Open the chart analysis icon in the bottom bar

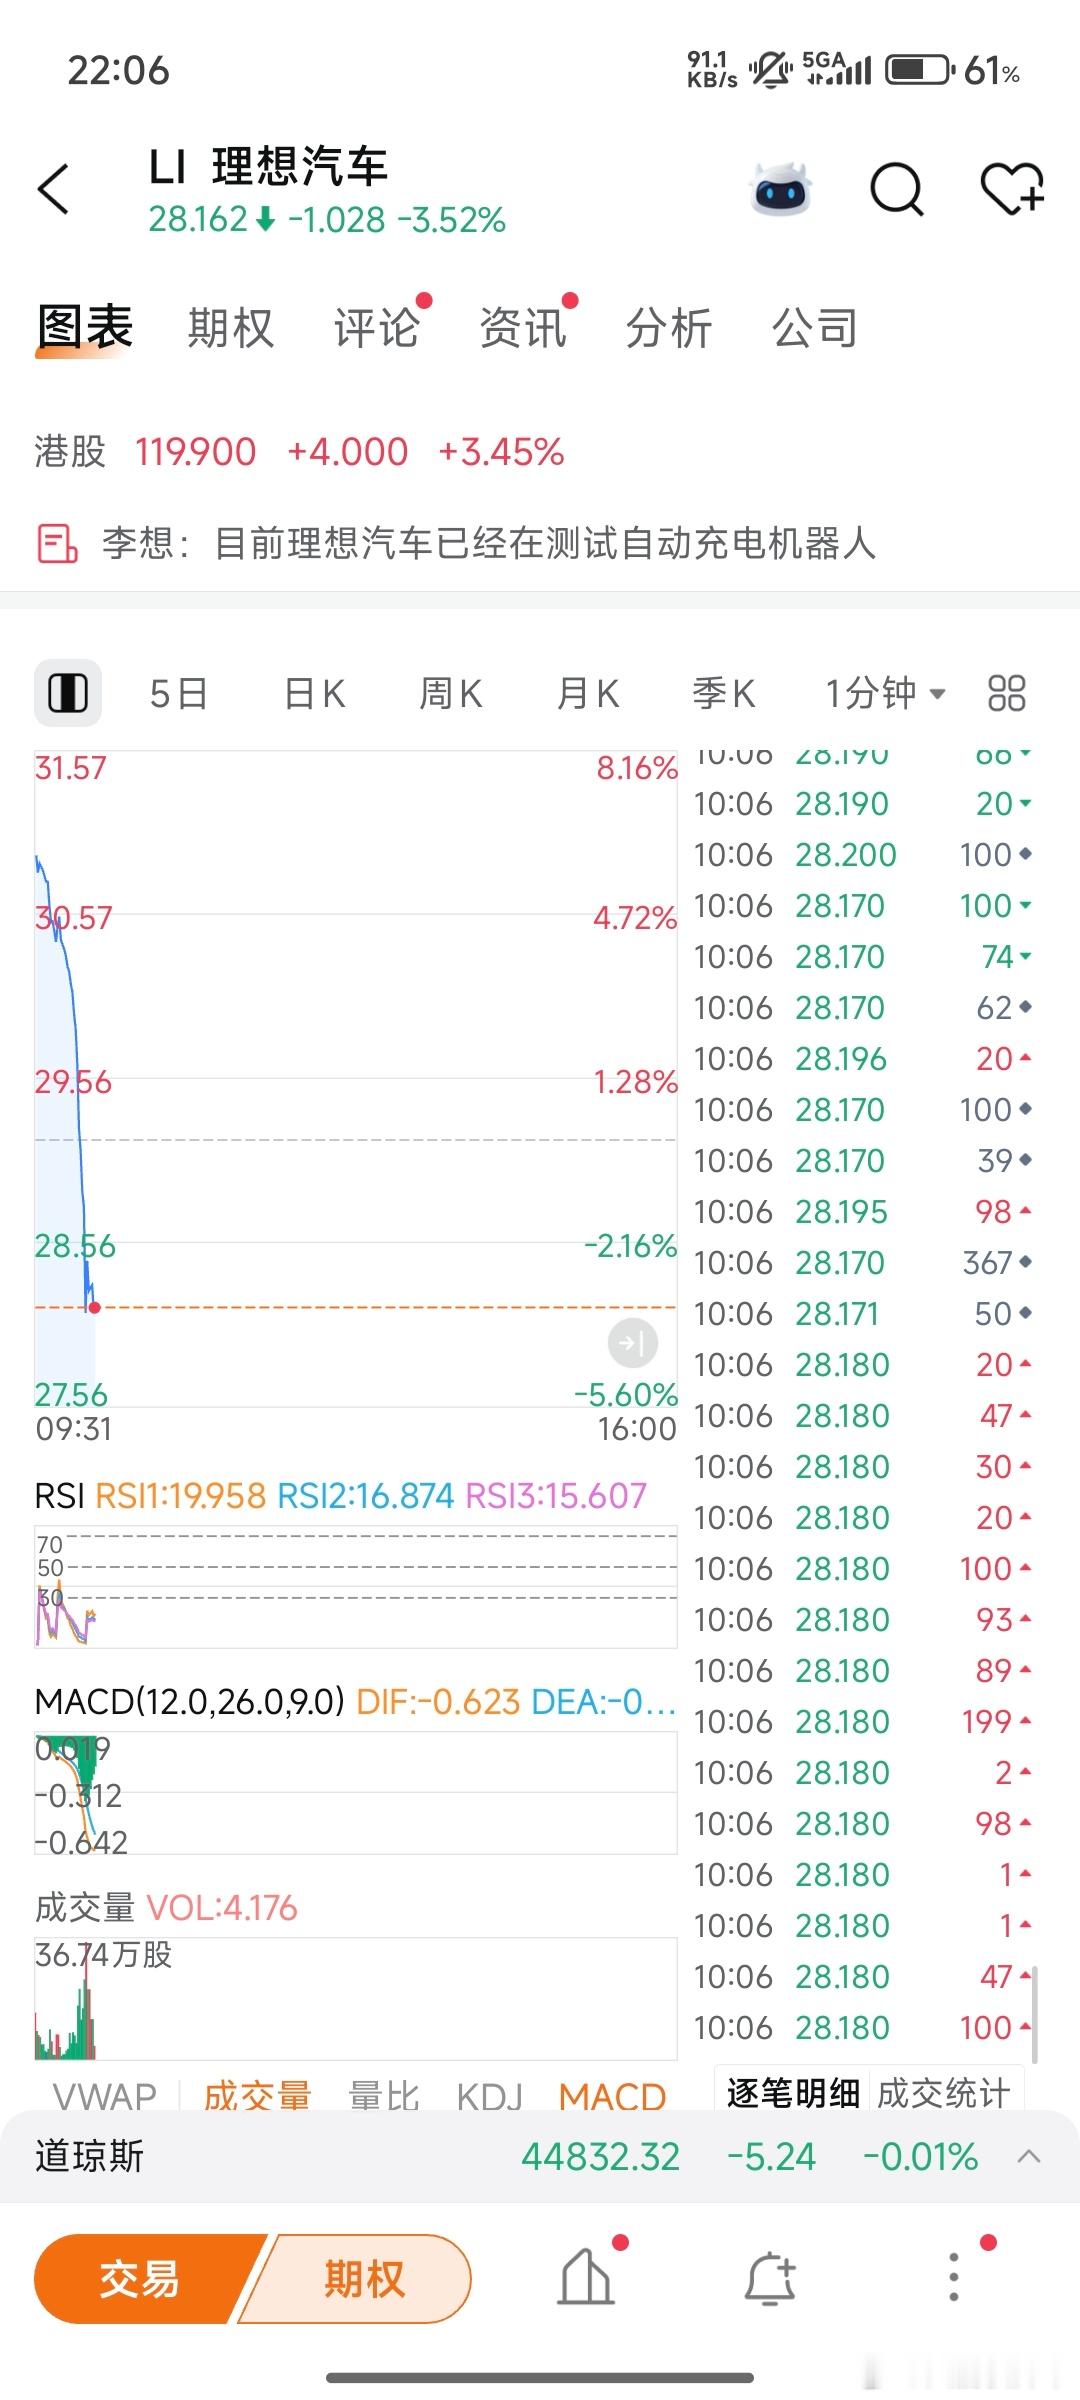click(x=586, y=2279)
